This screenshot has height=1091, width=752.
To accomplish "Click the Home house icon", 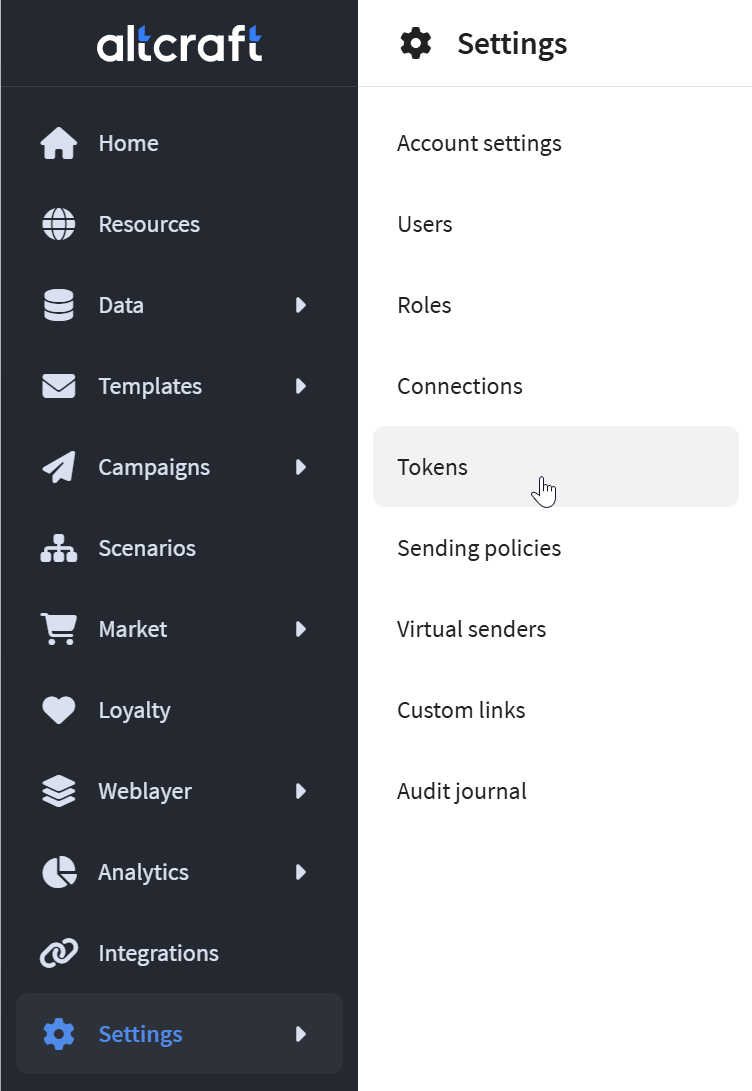I will pos(58,143).
